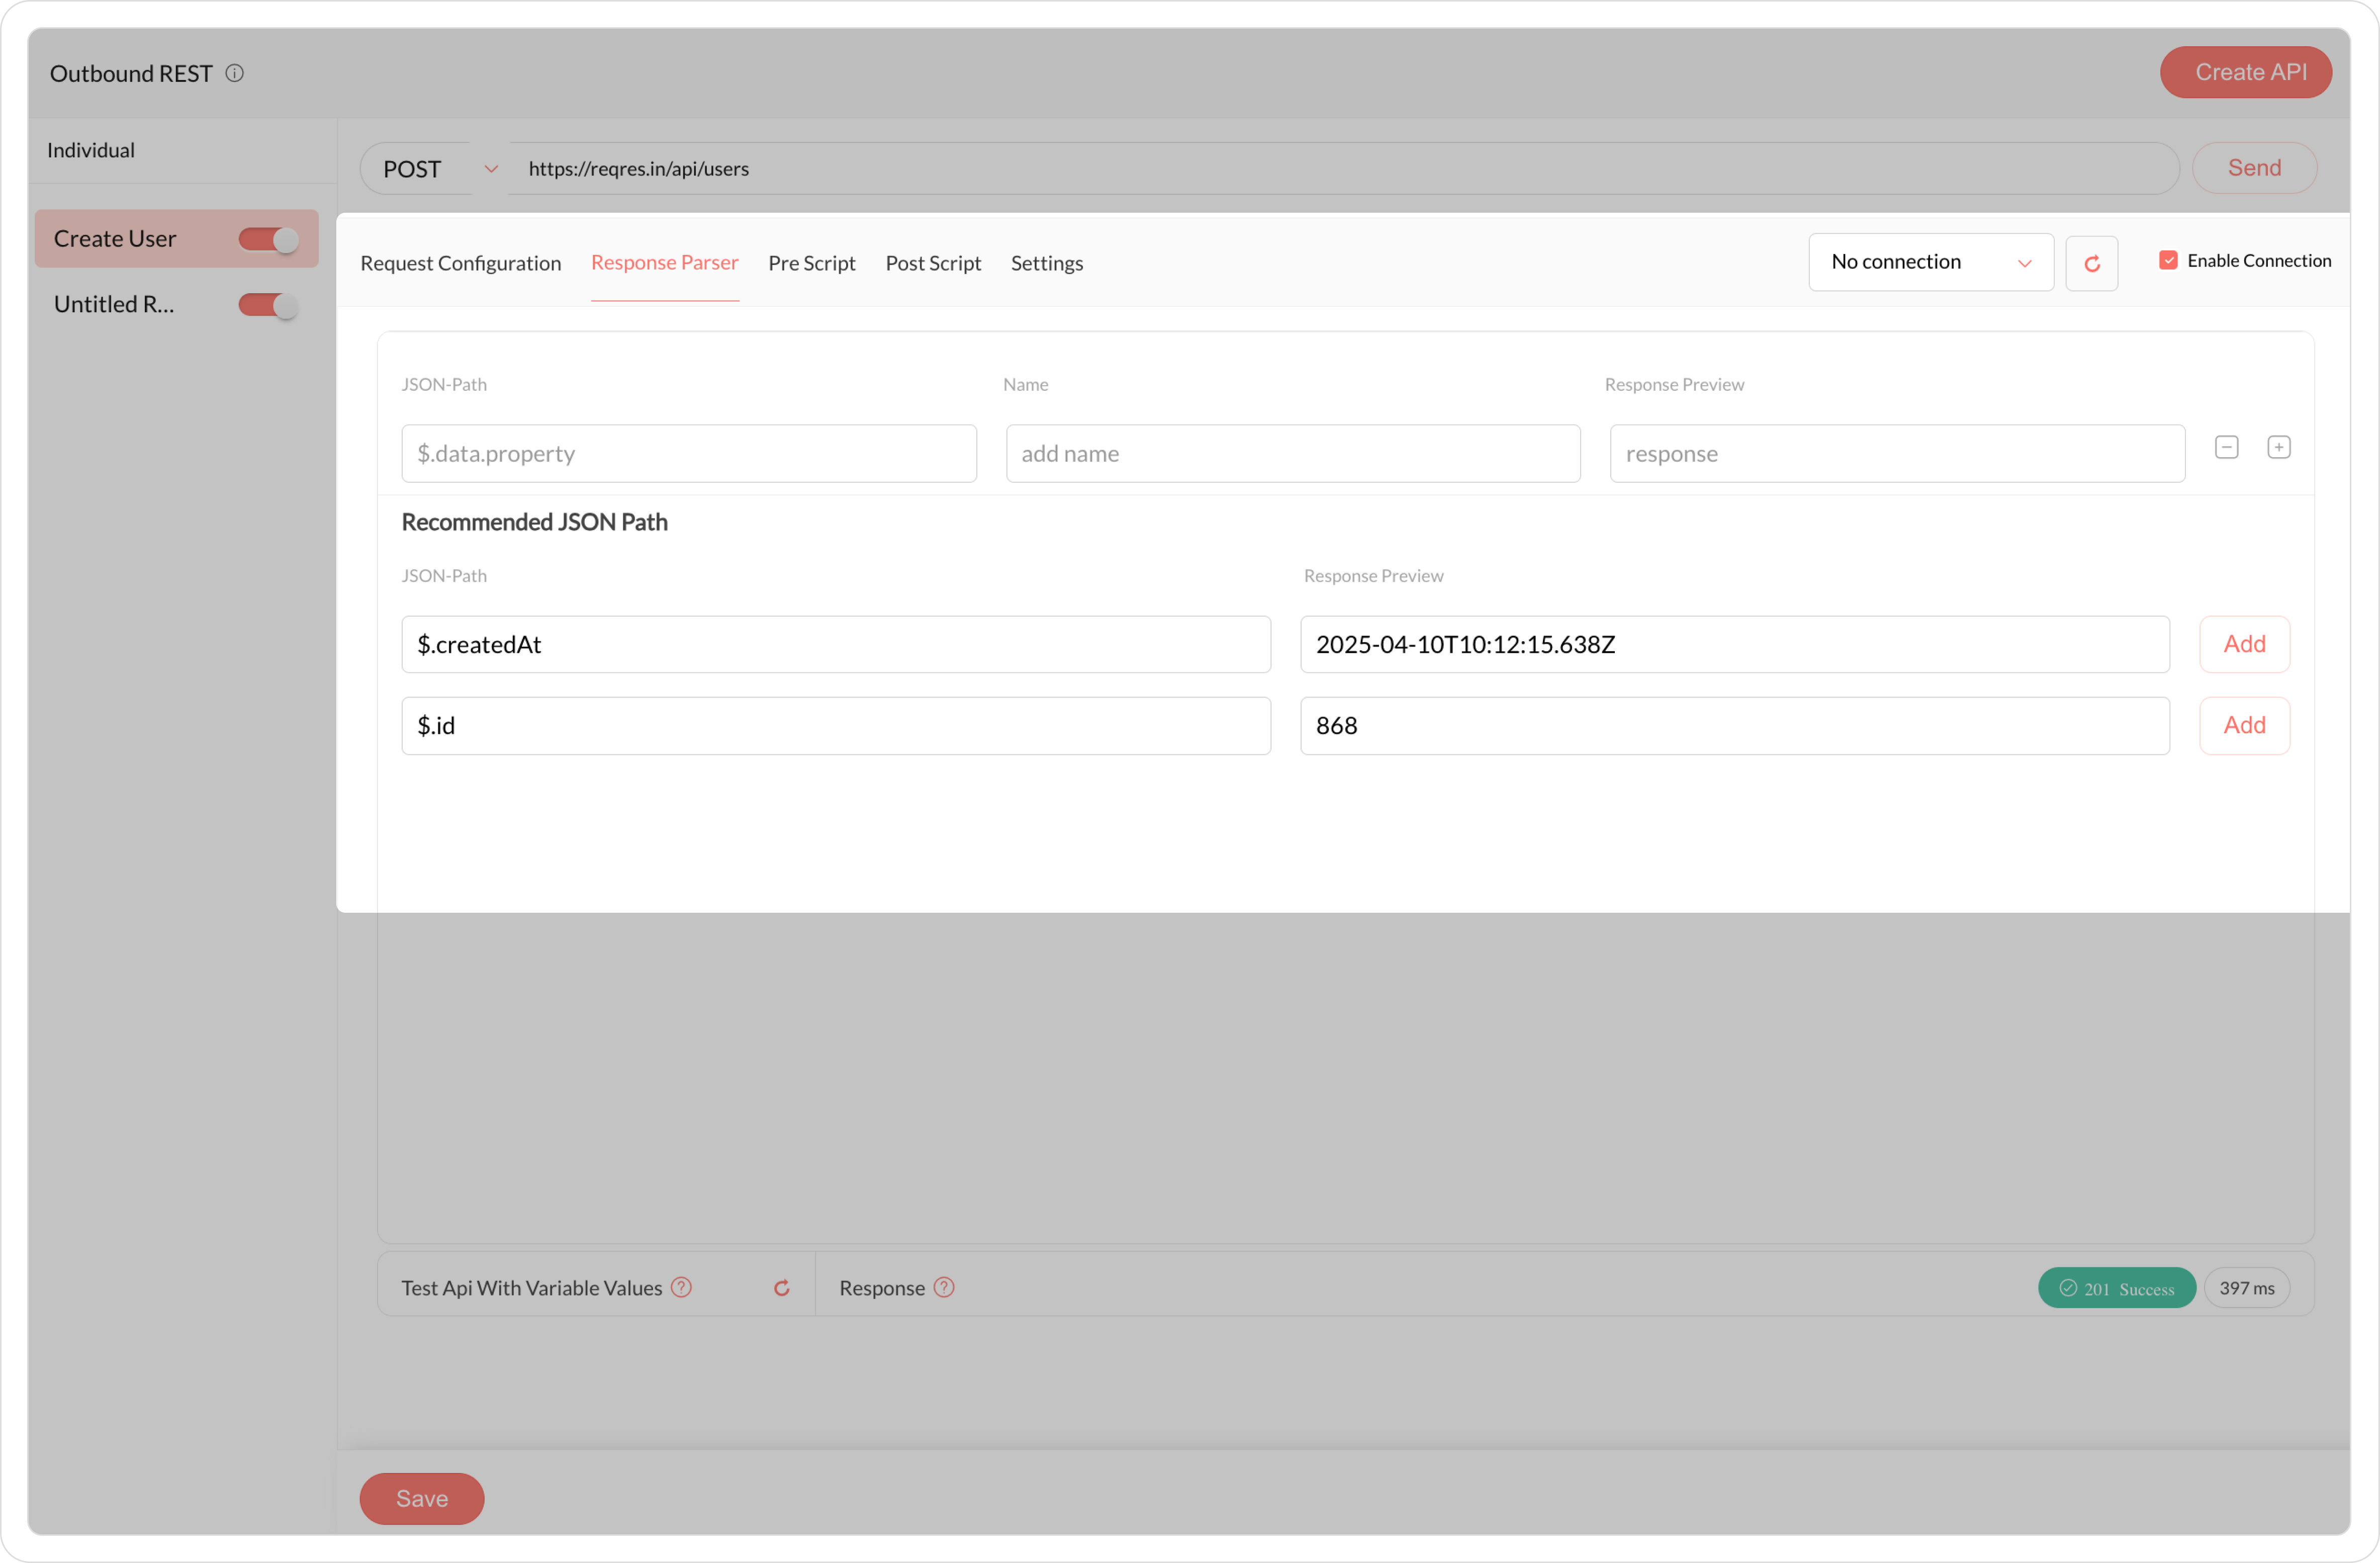Add parser row with plus icon
The image size is (2380, 1563).
[2278, 447]
